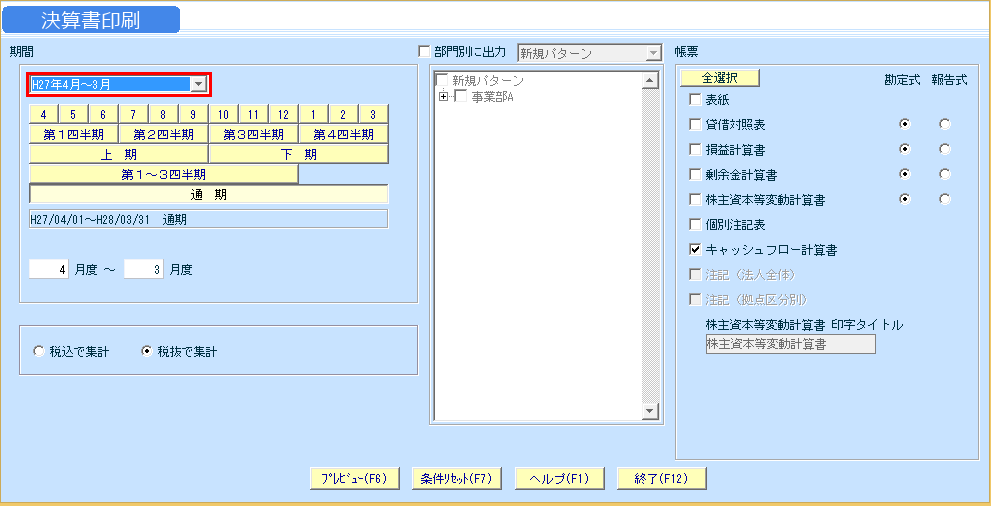Click department list scroll down arrow
991x506 pixels.
pyautogui.click(x=649, y=412)
